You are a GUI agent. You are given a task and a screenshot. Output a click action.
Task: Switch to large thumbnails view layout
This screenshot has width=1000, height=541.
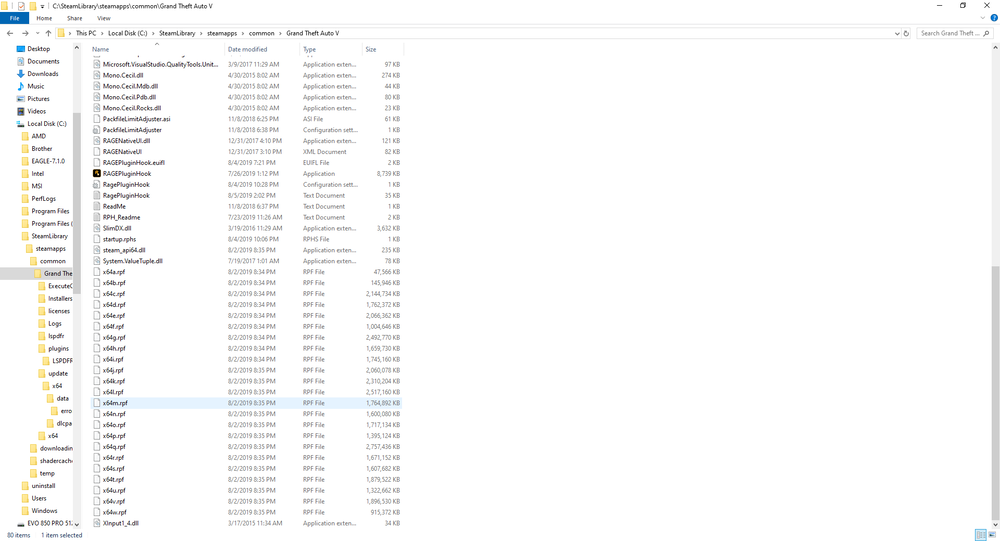992,535
